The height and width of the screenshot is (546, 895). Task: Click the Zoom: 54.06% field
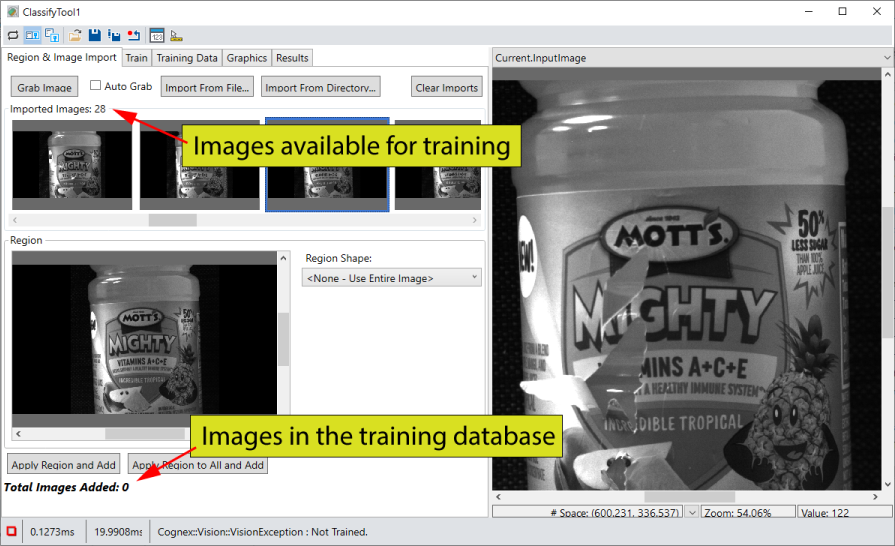click(748, 512)
